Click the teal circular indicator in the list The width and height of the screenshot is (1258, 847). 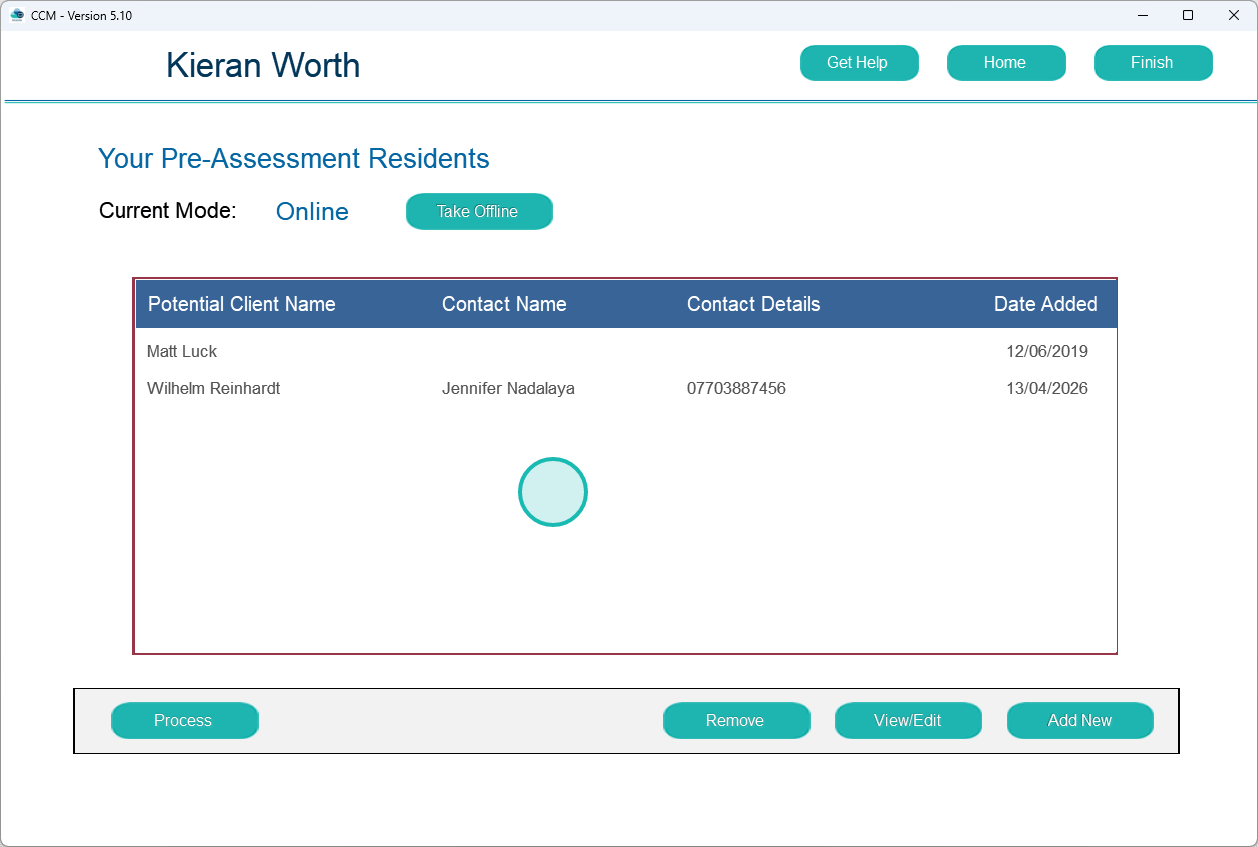pos(553,492)
